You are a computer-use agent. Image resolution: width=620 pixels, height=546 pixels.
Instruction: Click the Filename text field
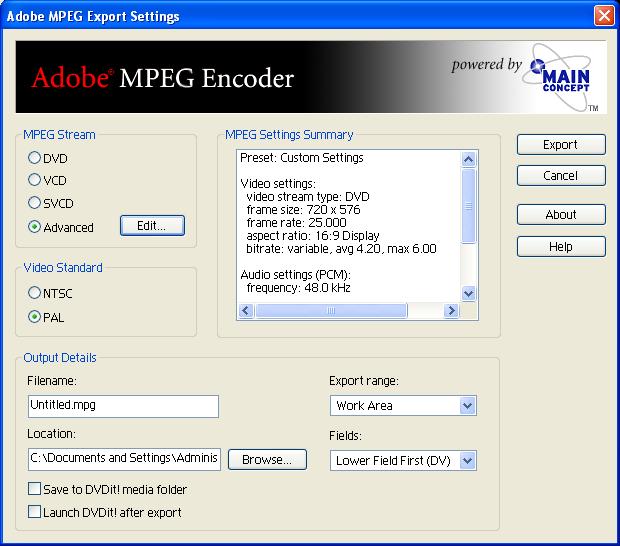(123, 406)
